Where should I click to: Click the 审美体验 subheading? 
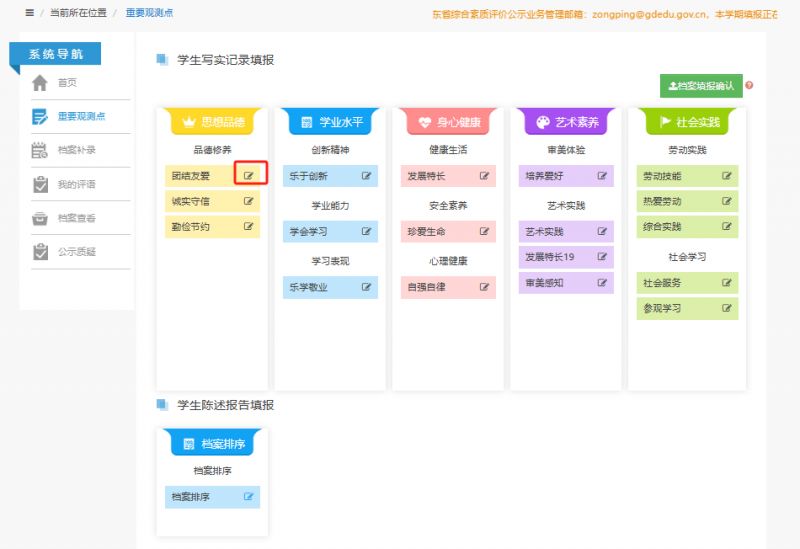pos(566,150)
